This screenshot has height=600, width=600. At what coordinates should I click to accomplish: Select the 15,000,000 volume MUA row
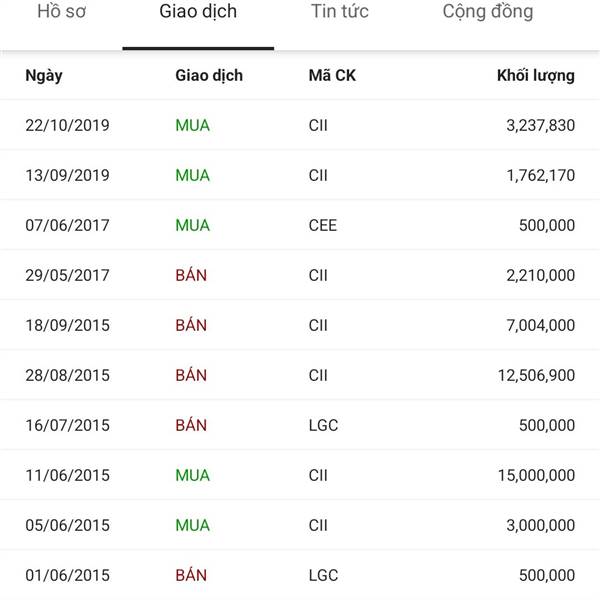300,475
